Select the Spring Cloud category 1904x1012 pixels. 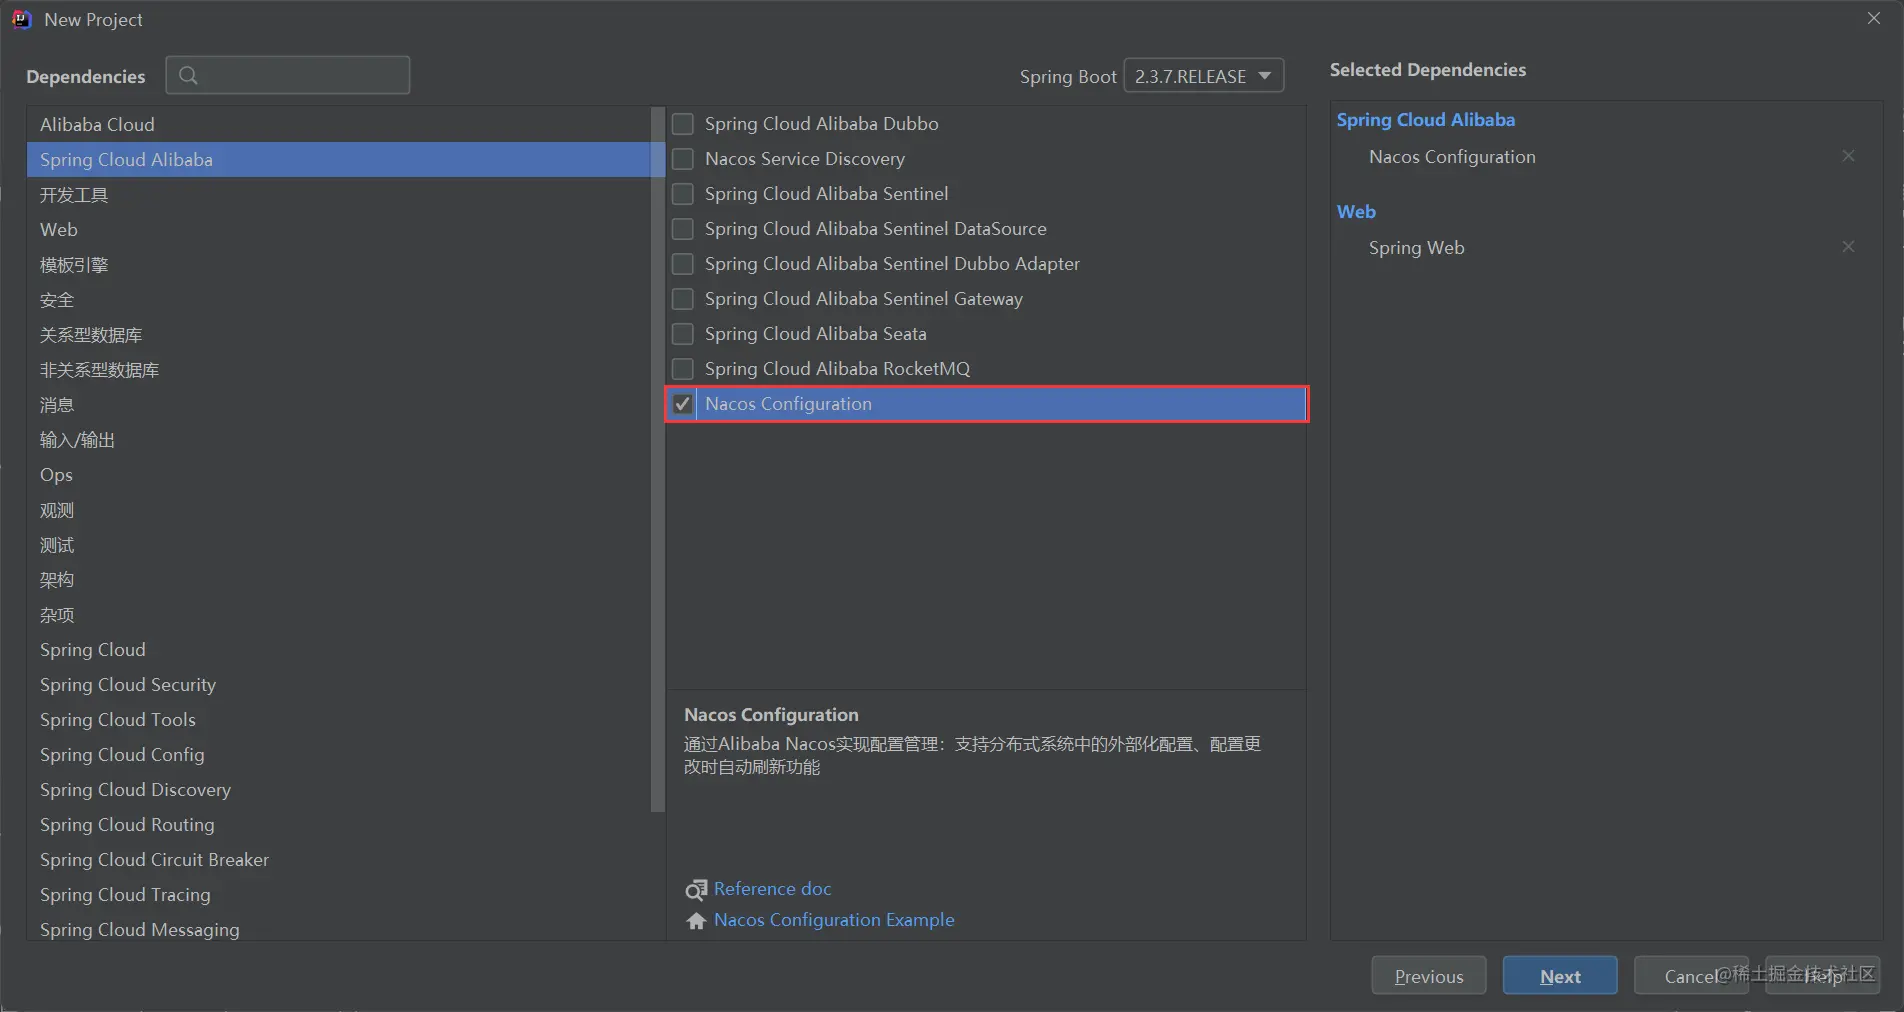[x=338, y=650]
